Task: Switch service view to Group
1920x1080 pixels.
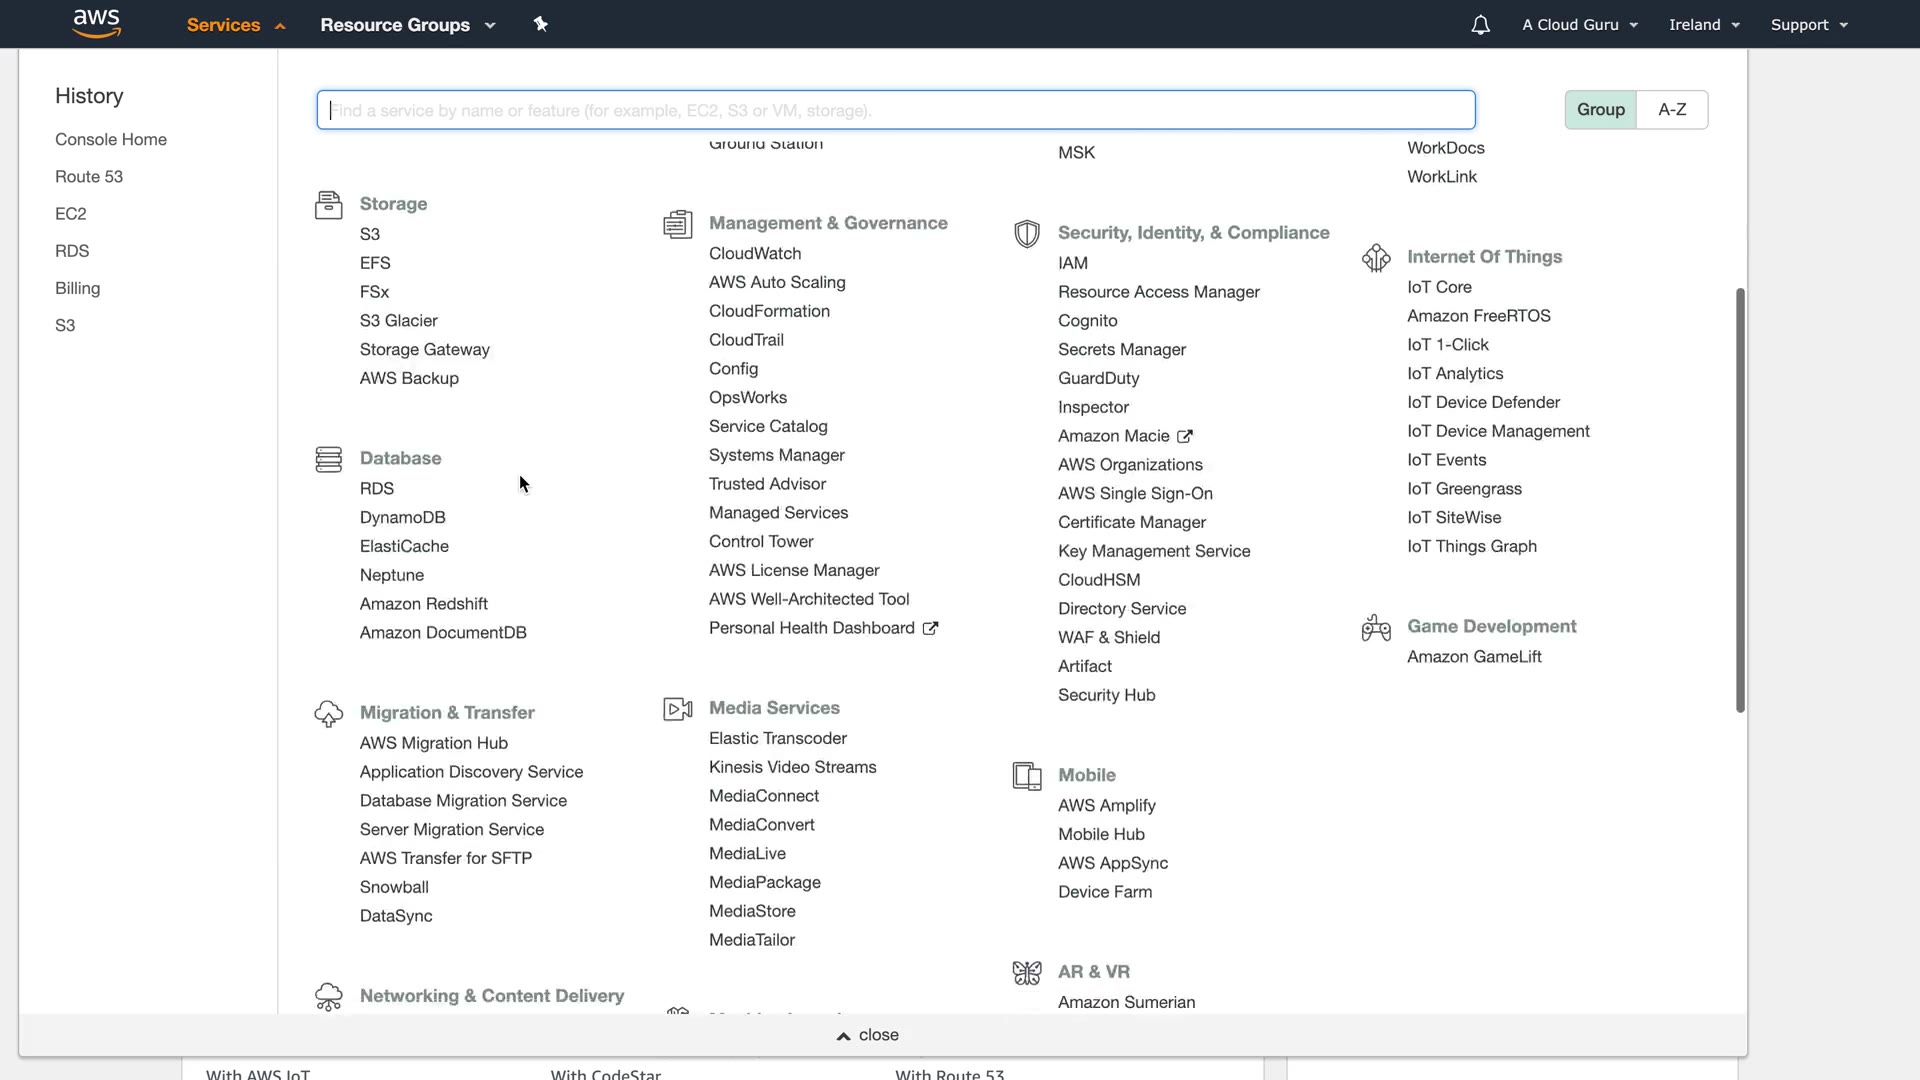Action: 1600,110
